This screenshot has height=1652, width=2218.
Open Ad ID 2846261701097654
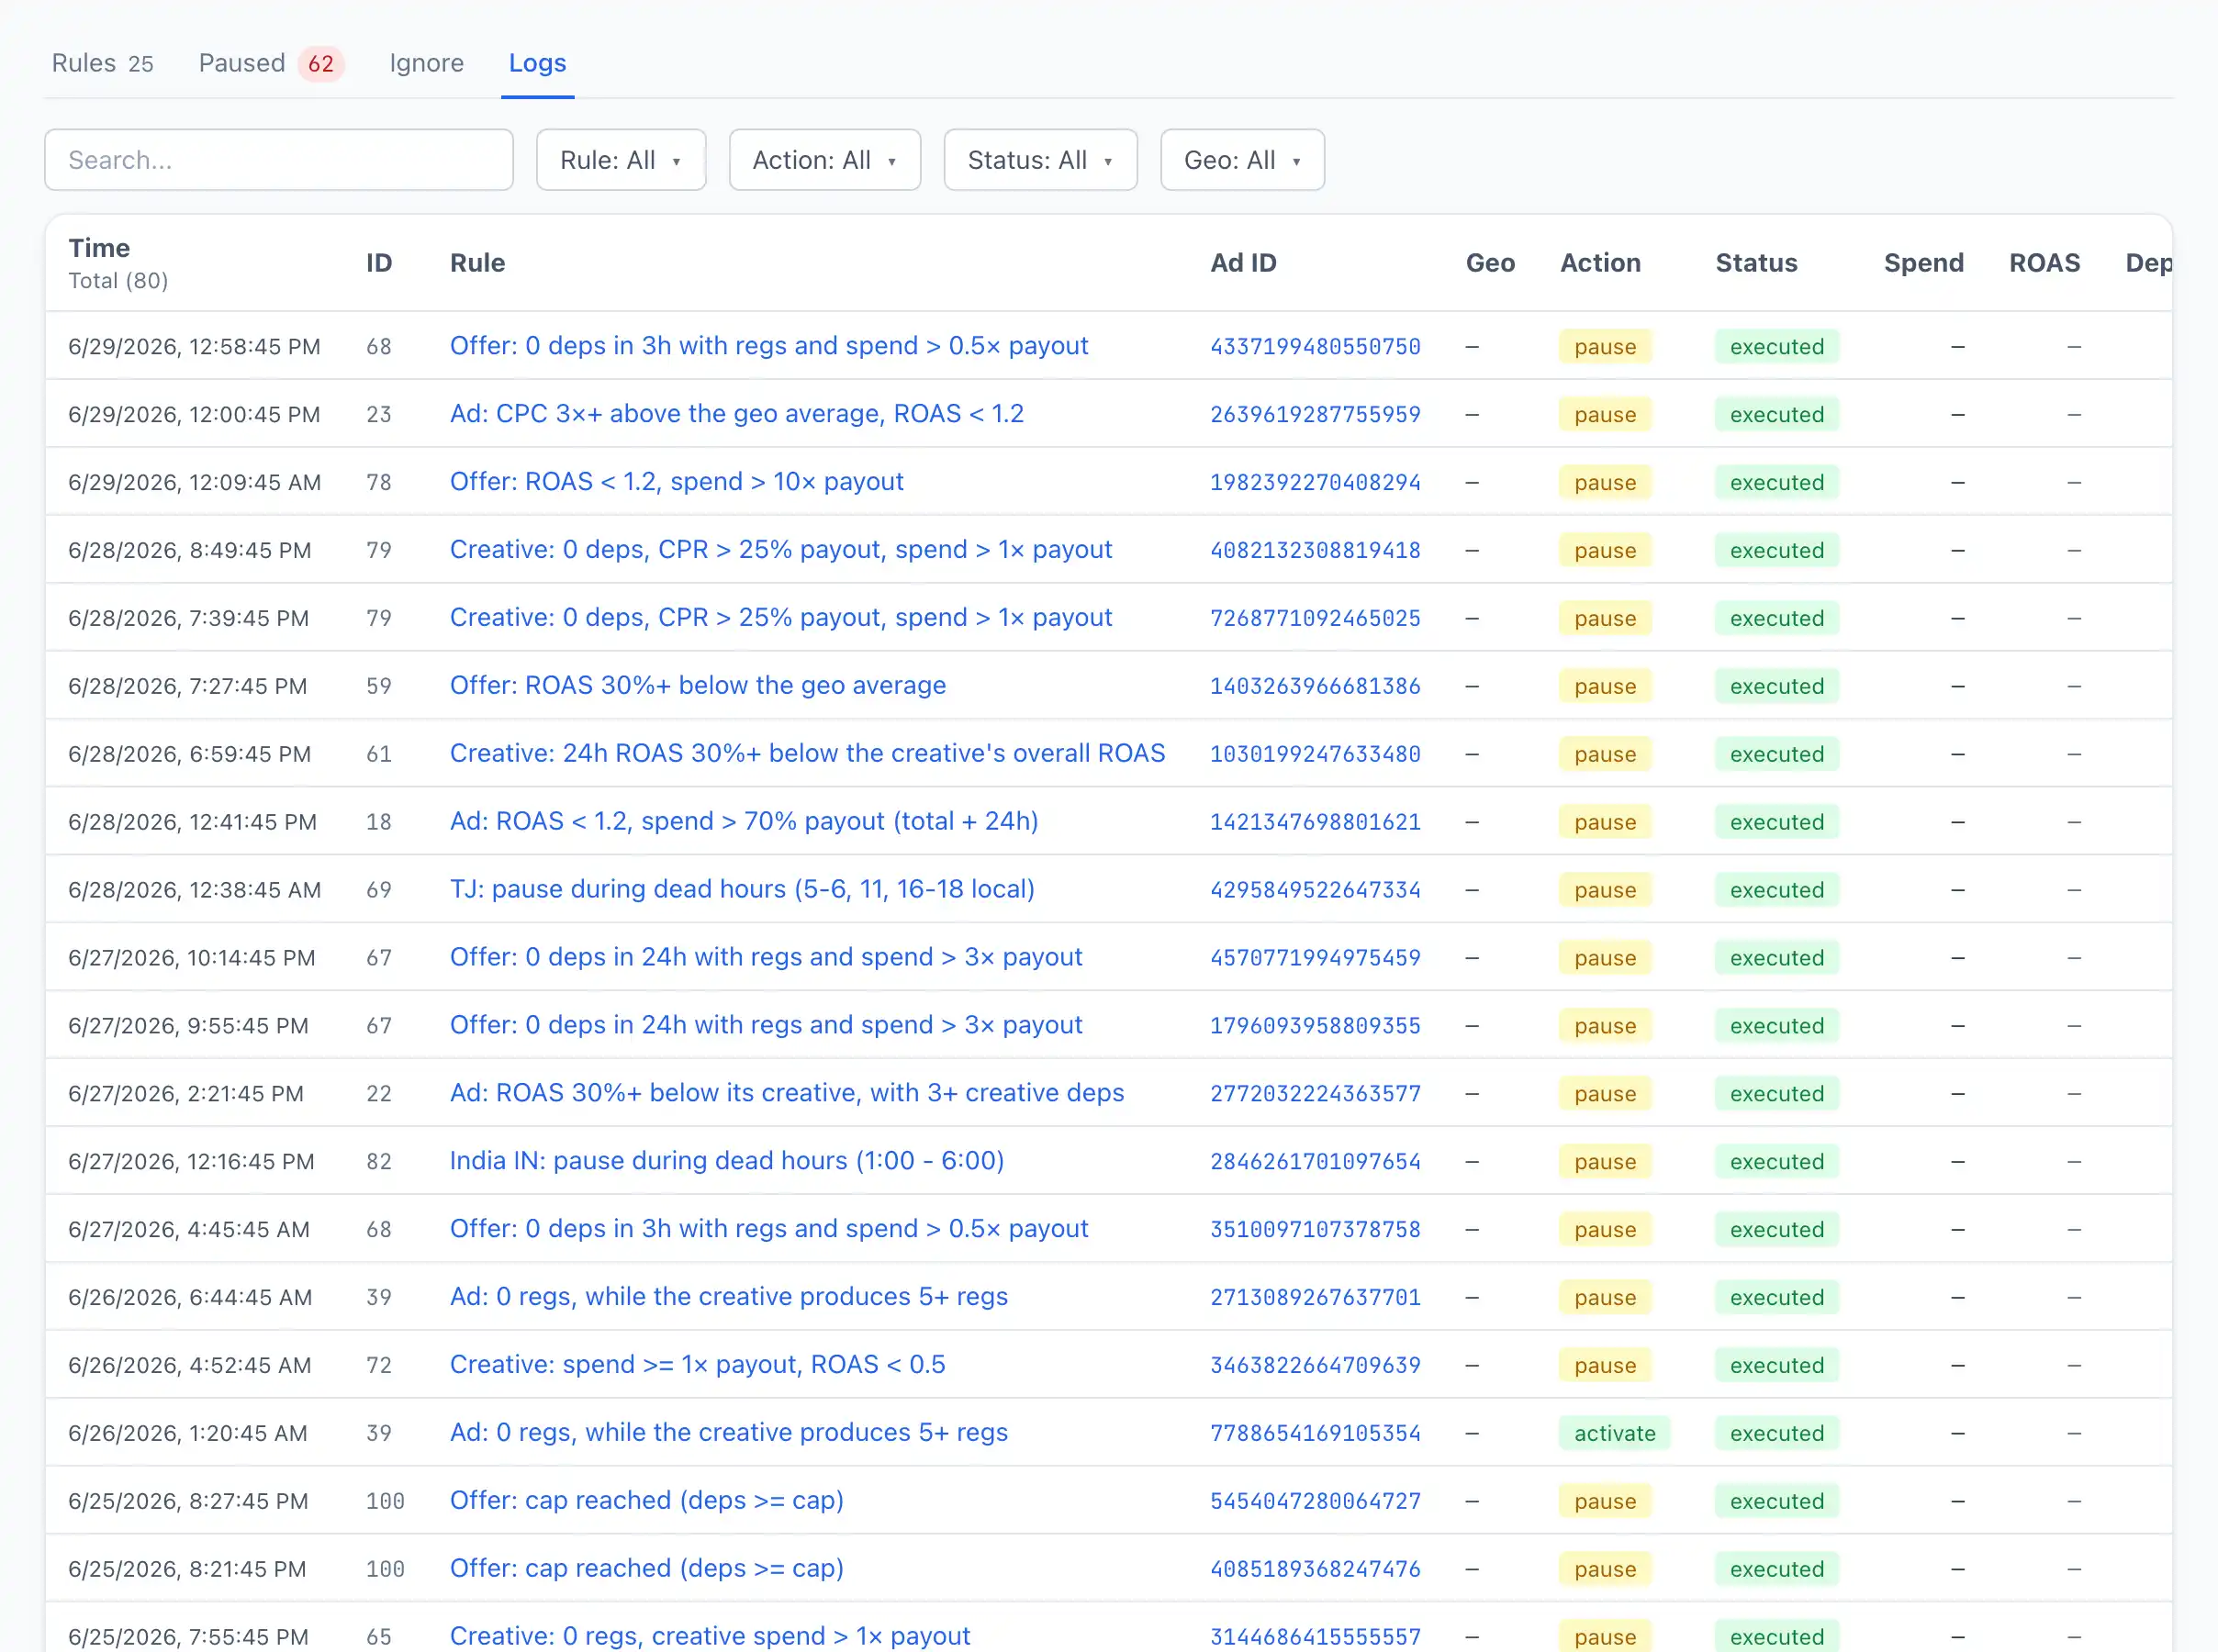point(1315,1163)
